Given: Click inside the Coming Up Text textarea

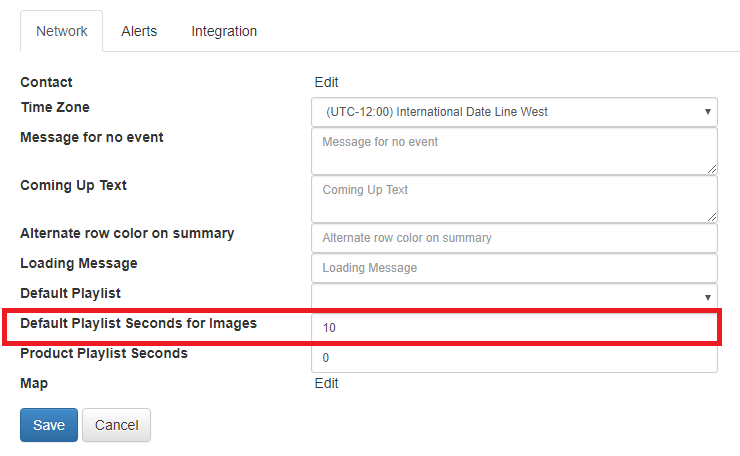Looking at the screenshot, I should coord(514,199).
